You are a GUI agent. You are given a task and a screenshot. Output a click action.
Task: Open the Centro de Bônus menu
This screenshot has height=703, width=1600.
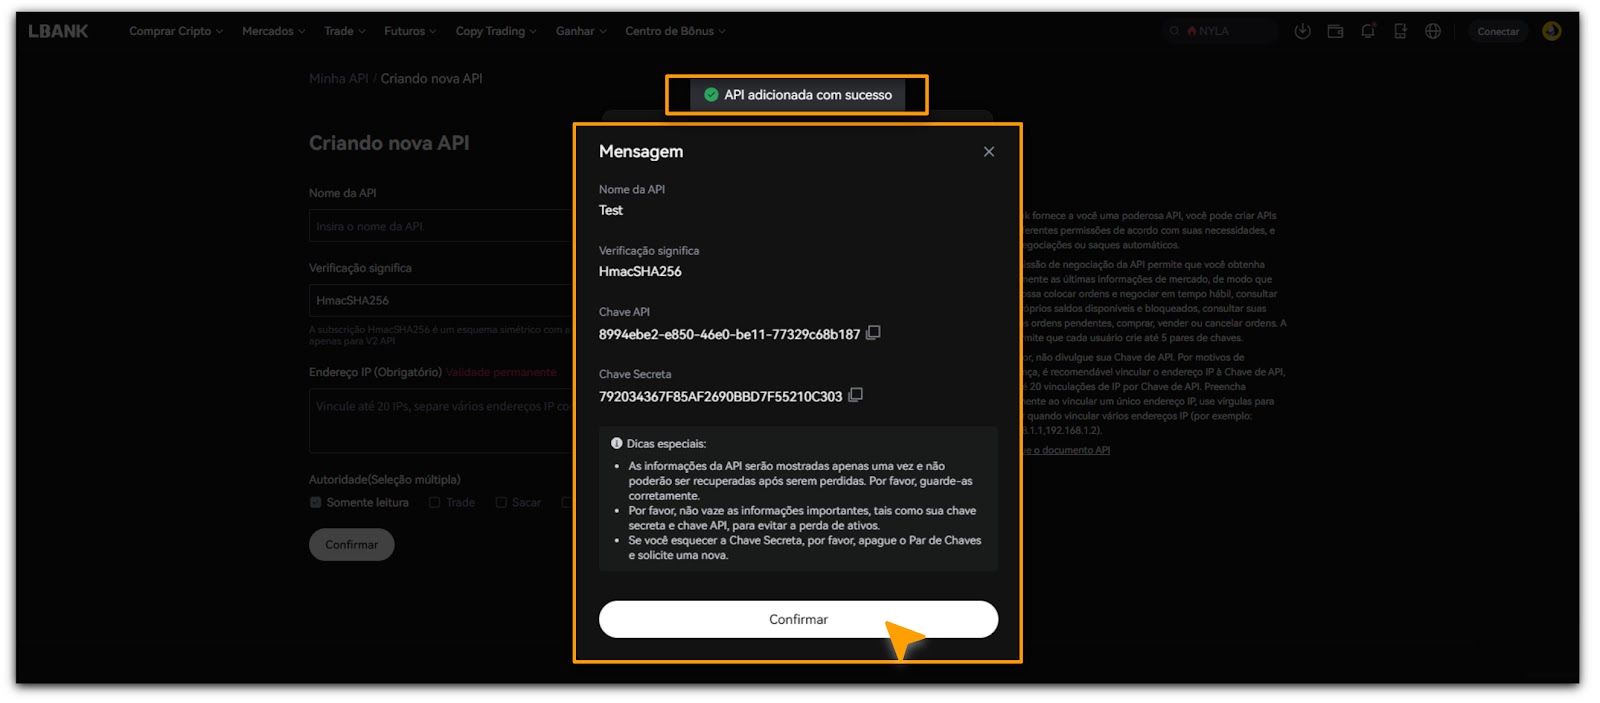[675, 31]
